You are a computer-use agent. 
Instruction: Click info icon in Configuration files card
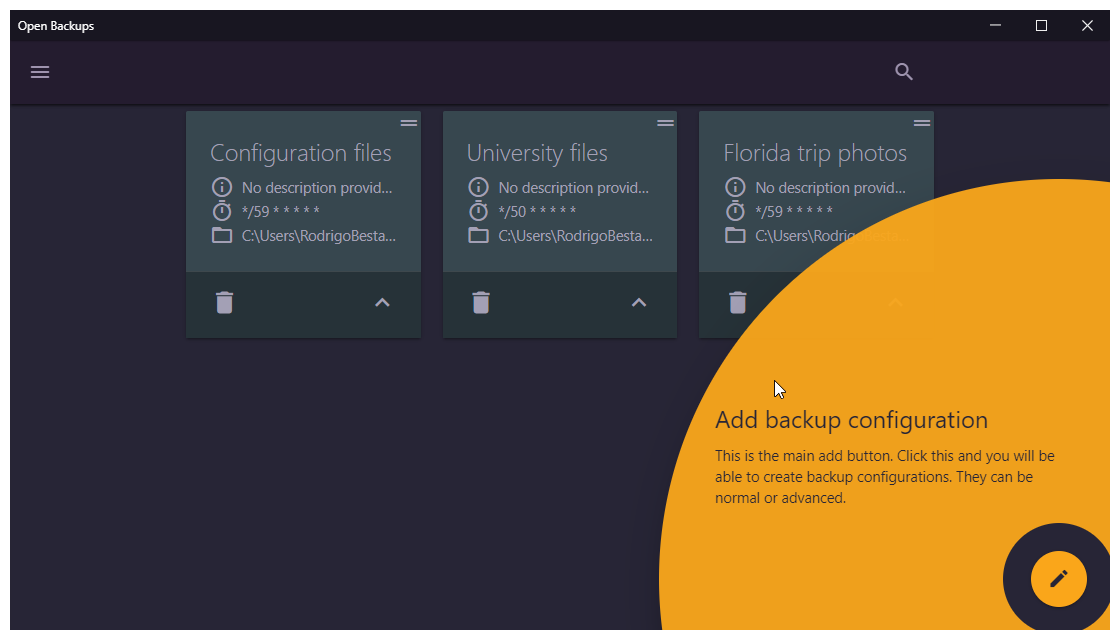click(222, 187)
